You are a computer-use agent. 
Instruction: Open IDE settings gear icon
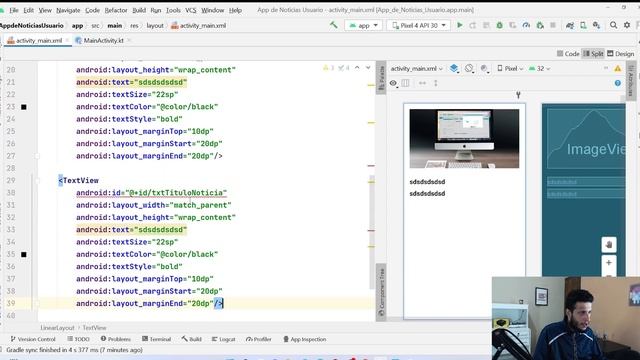coord(627,25)
